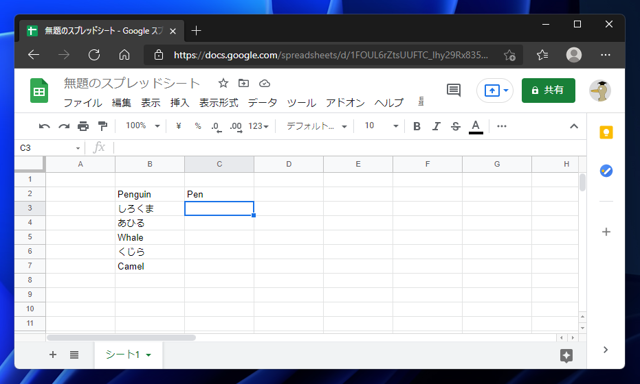The width and height of the screenshot is (640, 384).
Task: Open more toolbar options ellipsis
Action: click(x=502, y=126)
